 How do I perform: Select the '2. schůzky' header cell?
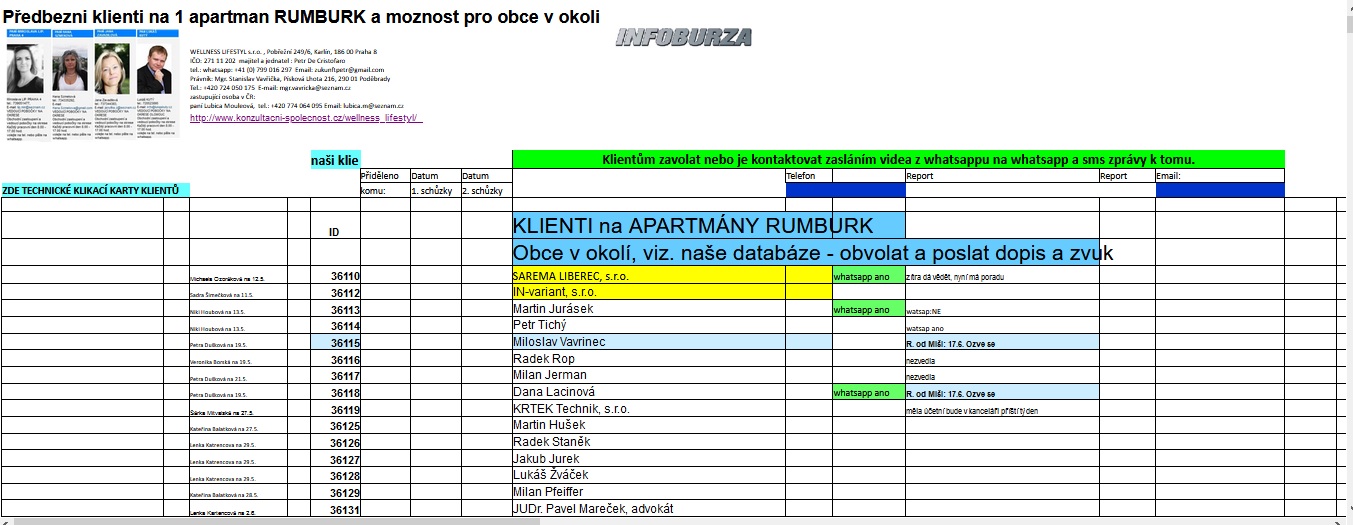486,190
